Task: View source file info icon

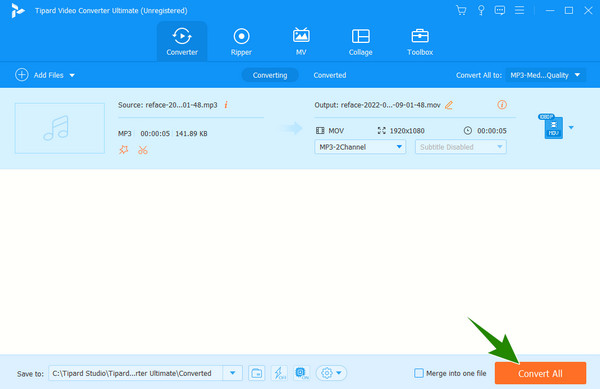Action: 226,104
